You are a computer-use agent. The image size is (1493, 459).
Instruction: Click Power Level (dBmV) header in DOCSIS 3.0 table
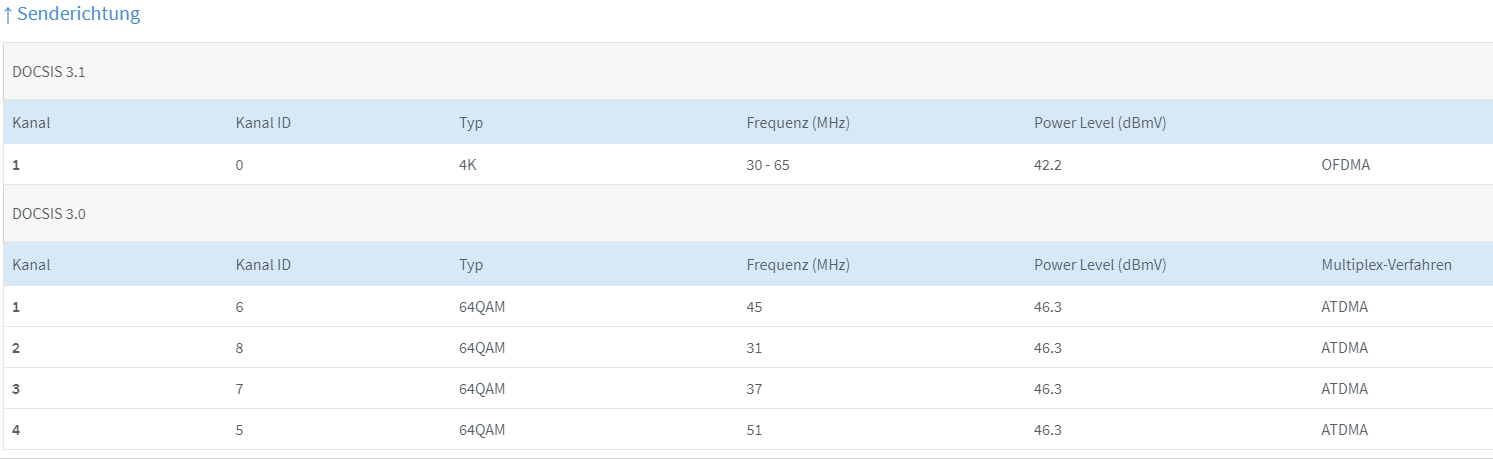pos(1100,265)
